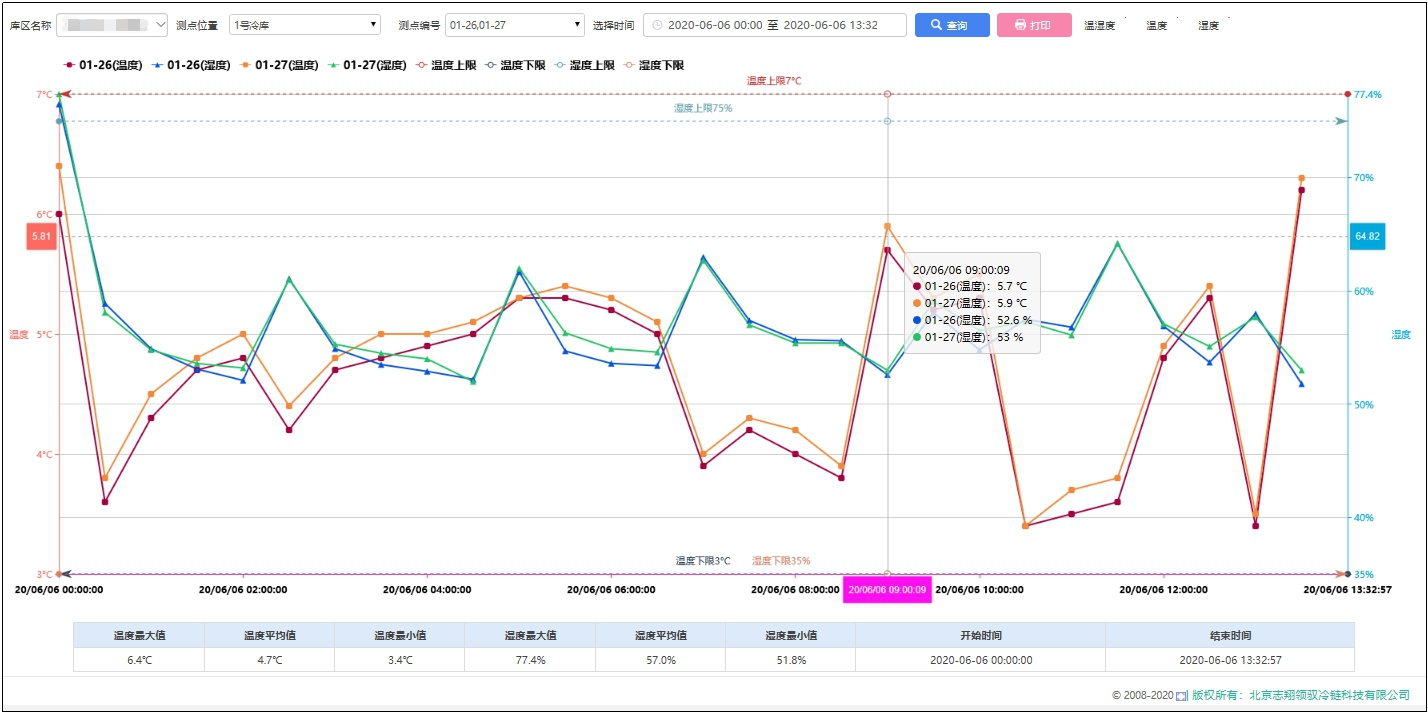This screenshot has width=1428, height=714.
Task: Hide the 01-27(温度) legend series
Action: tap(279, 65)
